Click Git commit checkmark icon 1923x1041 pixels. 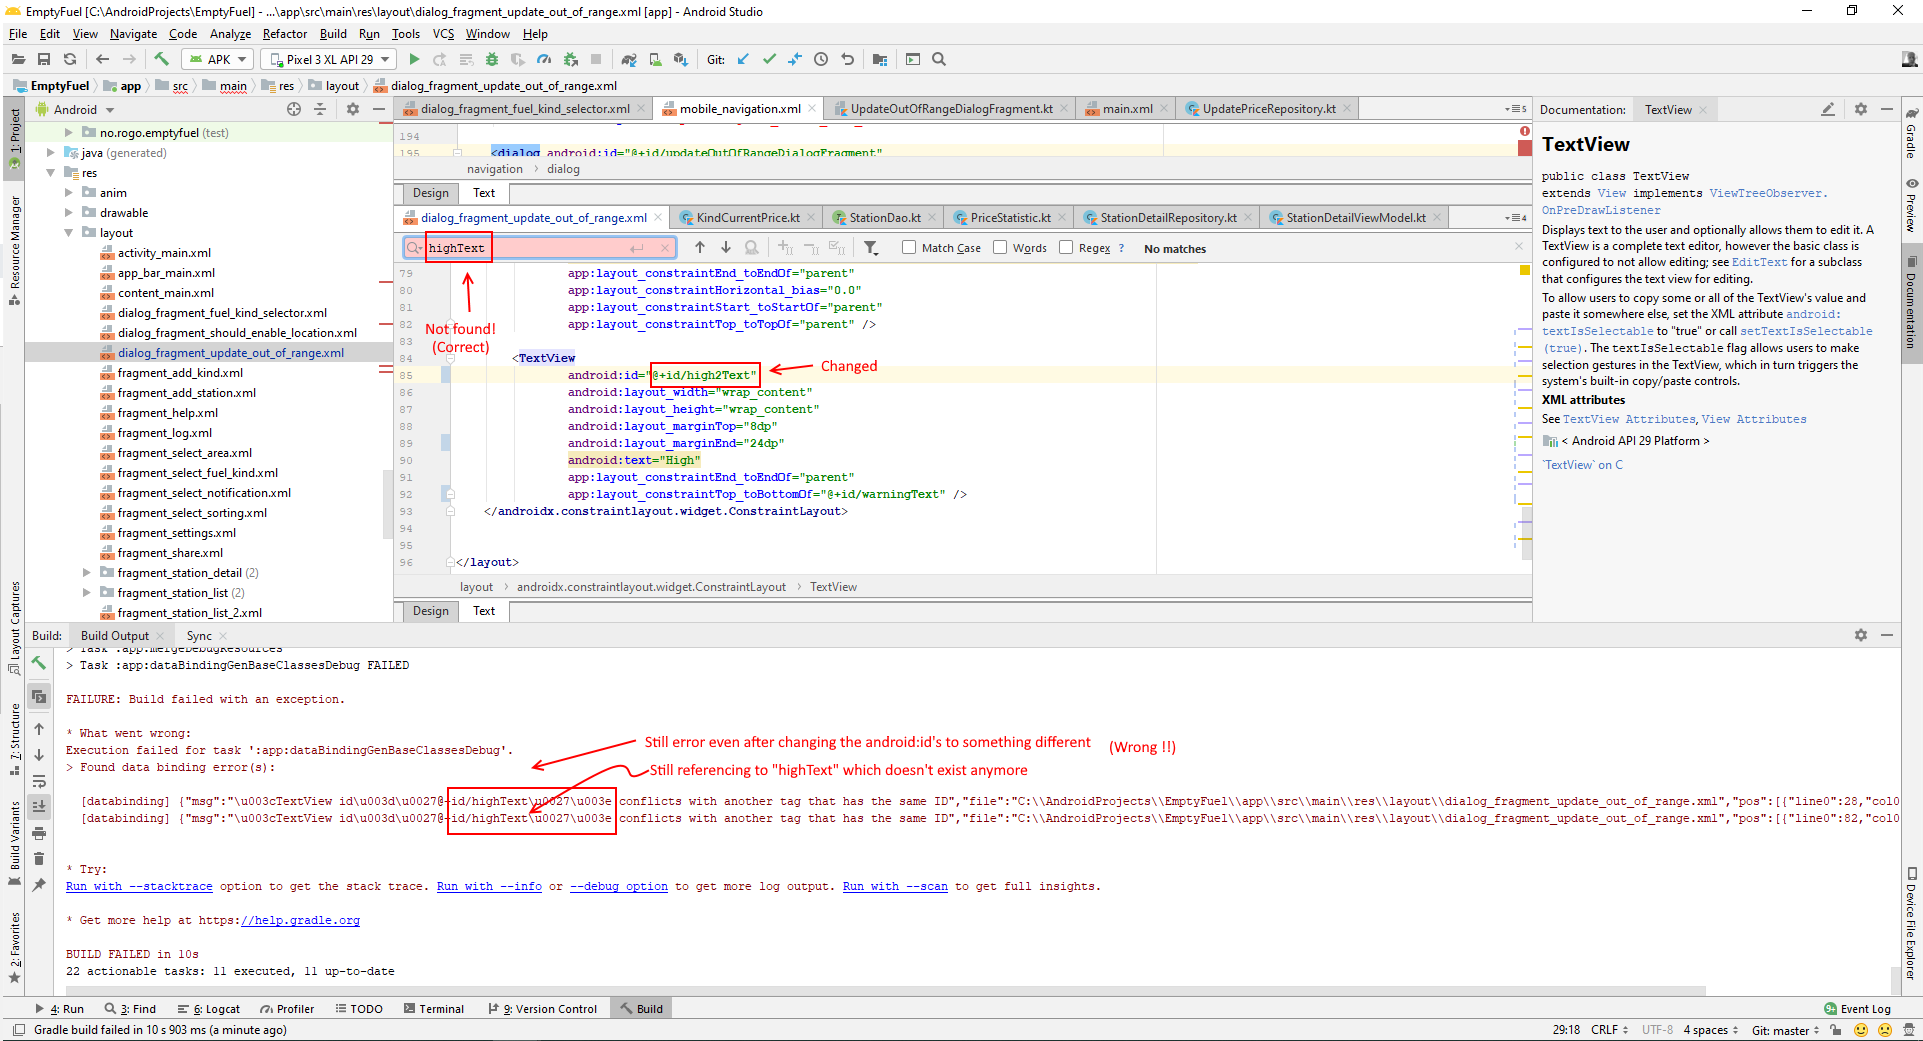click(769, 60)
